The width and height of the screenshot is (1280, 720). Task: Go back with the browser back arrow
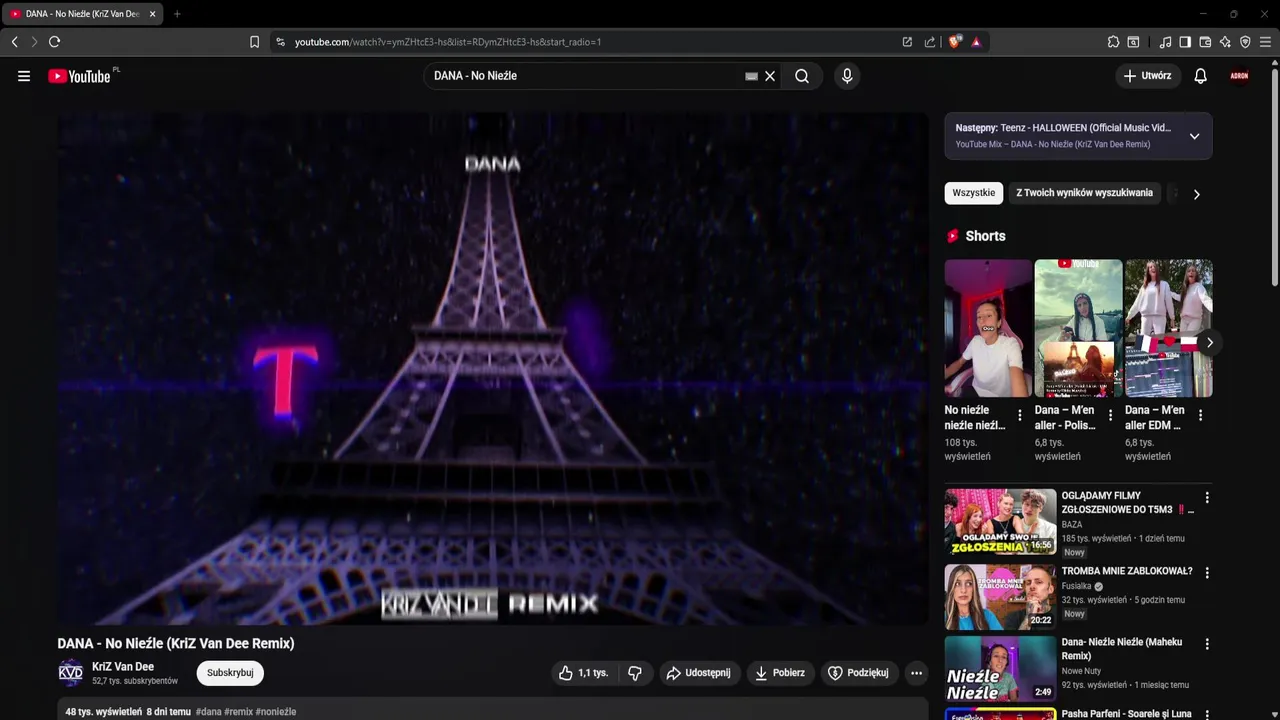14,42
